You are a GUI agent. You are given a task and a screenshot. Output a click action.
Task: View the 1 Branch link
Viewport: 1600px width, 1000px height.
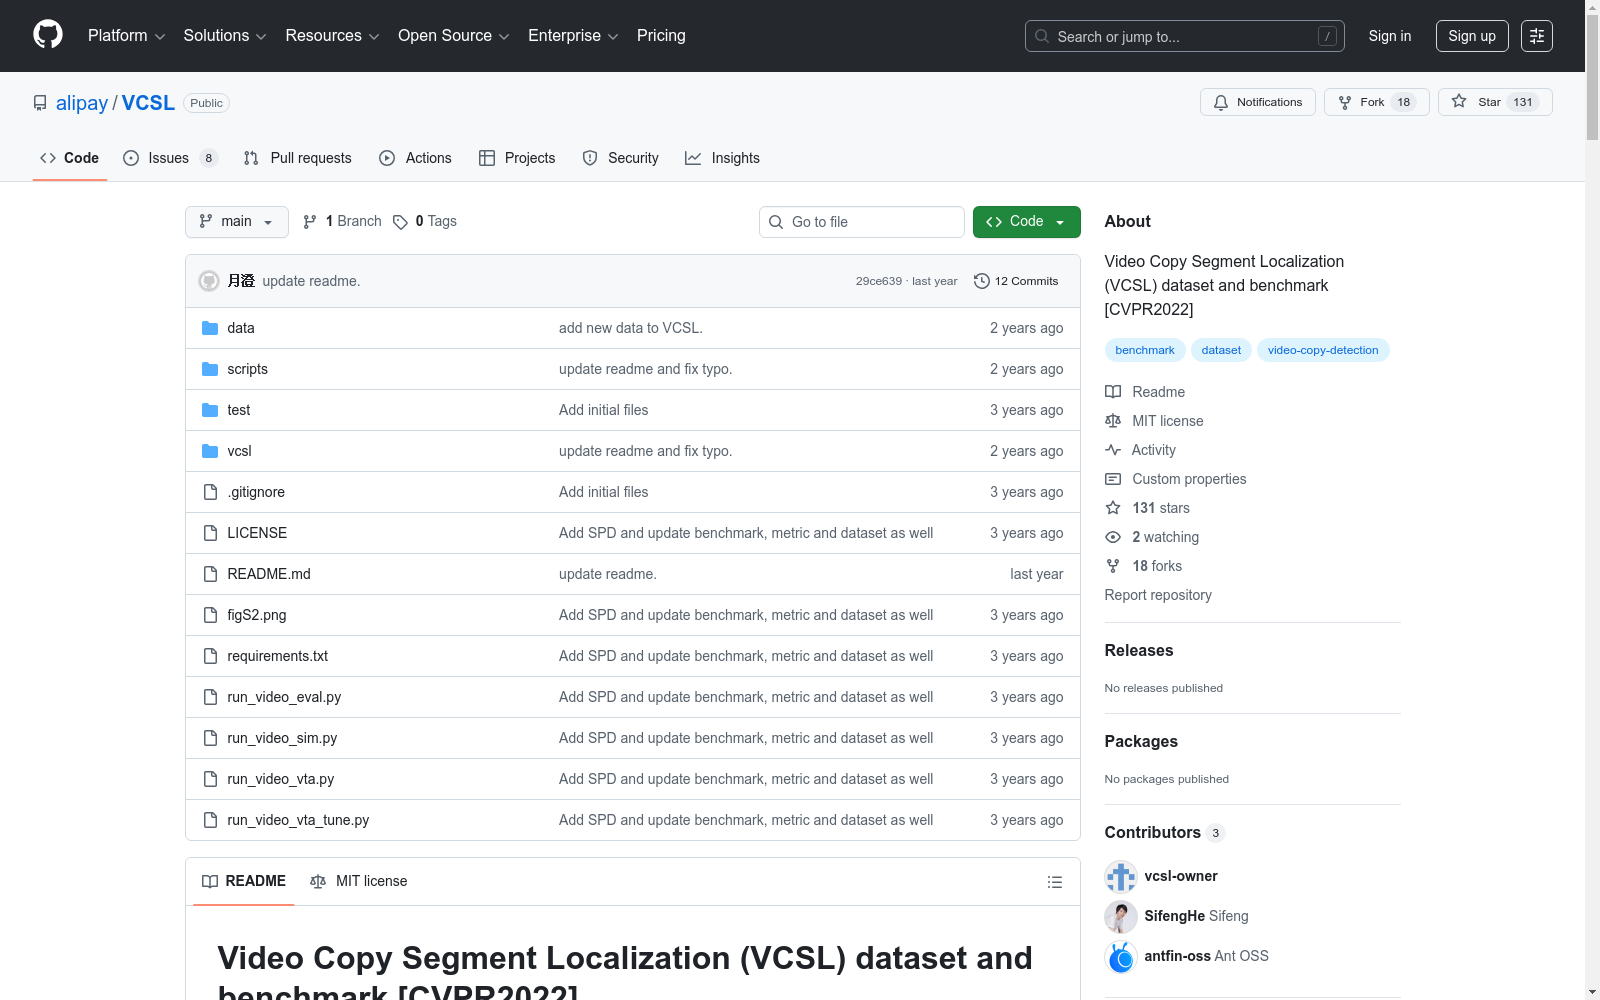pyautogui.click(x=343, y=222)
